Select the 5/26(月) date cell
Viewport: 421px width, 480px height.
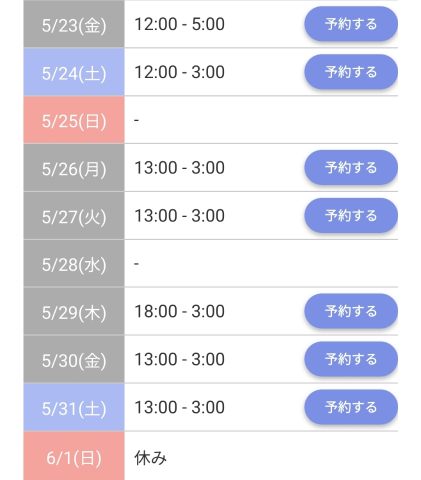tap(74, 168)
